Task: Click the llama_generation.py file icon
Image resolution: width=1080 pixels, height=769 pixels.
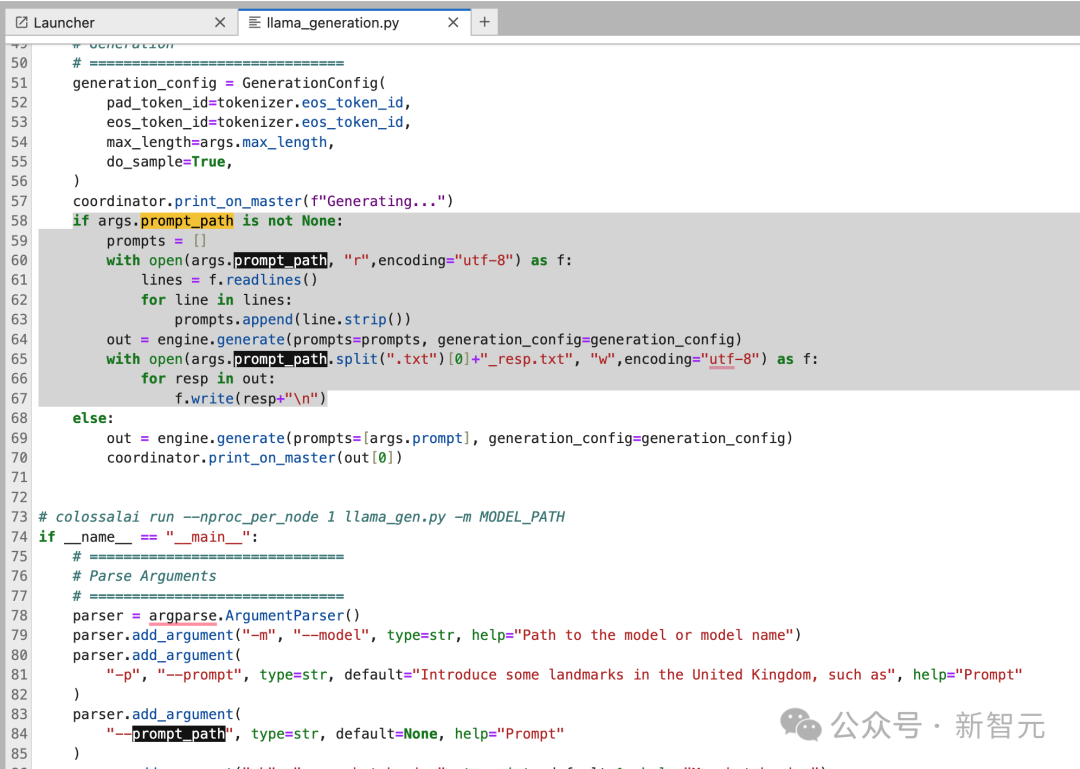Action: [x=254, y=23]
